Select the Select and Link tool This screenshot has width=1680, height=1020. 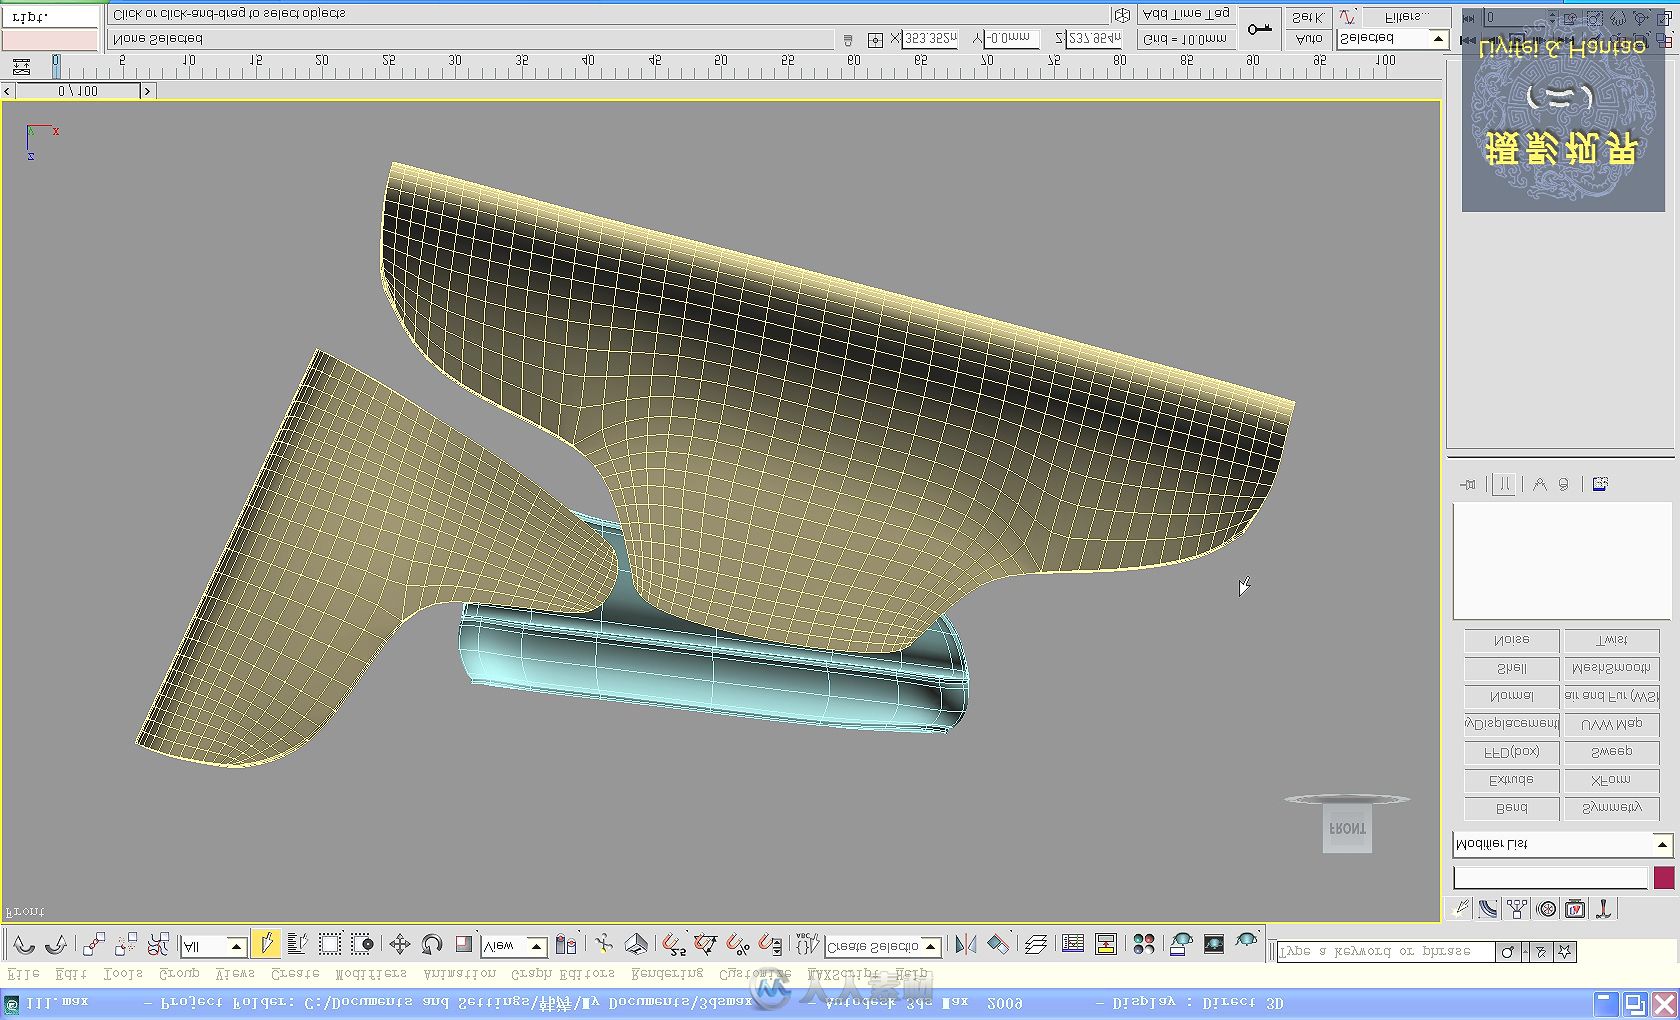click(94, 944)
